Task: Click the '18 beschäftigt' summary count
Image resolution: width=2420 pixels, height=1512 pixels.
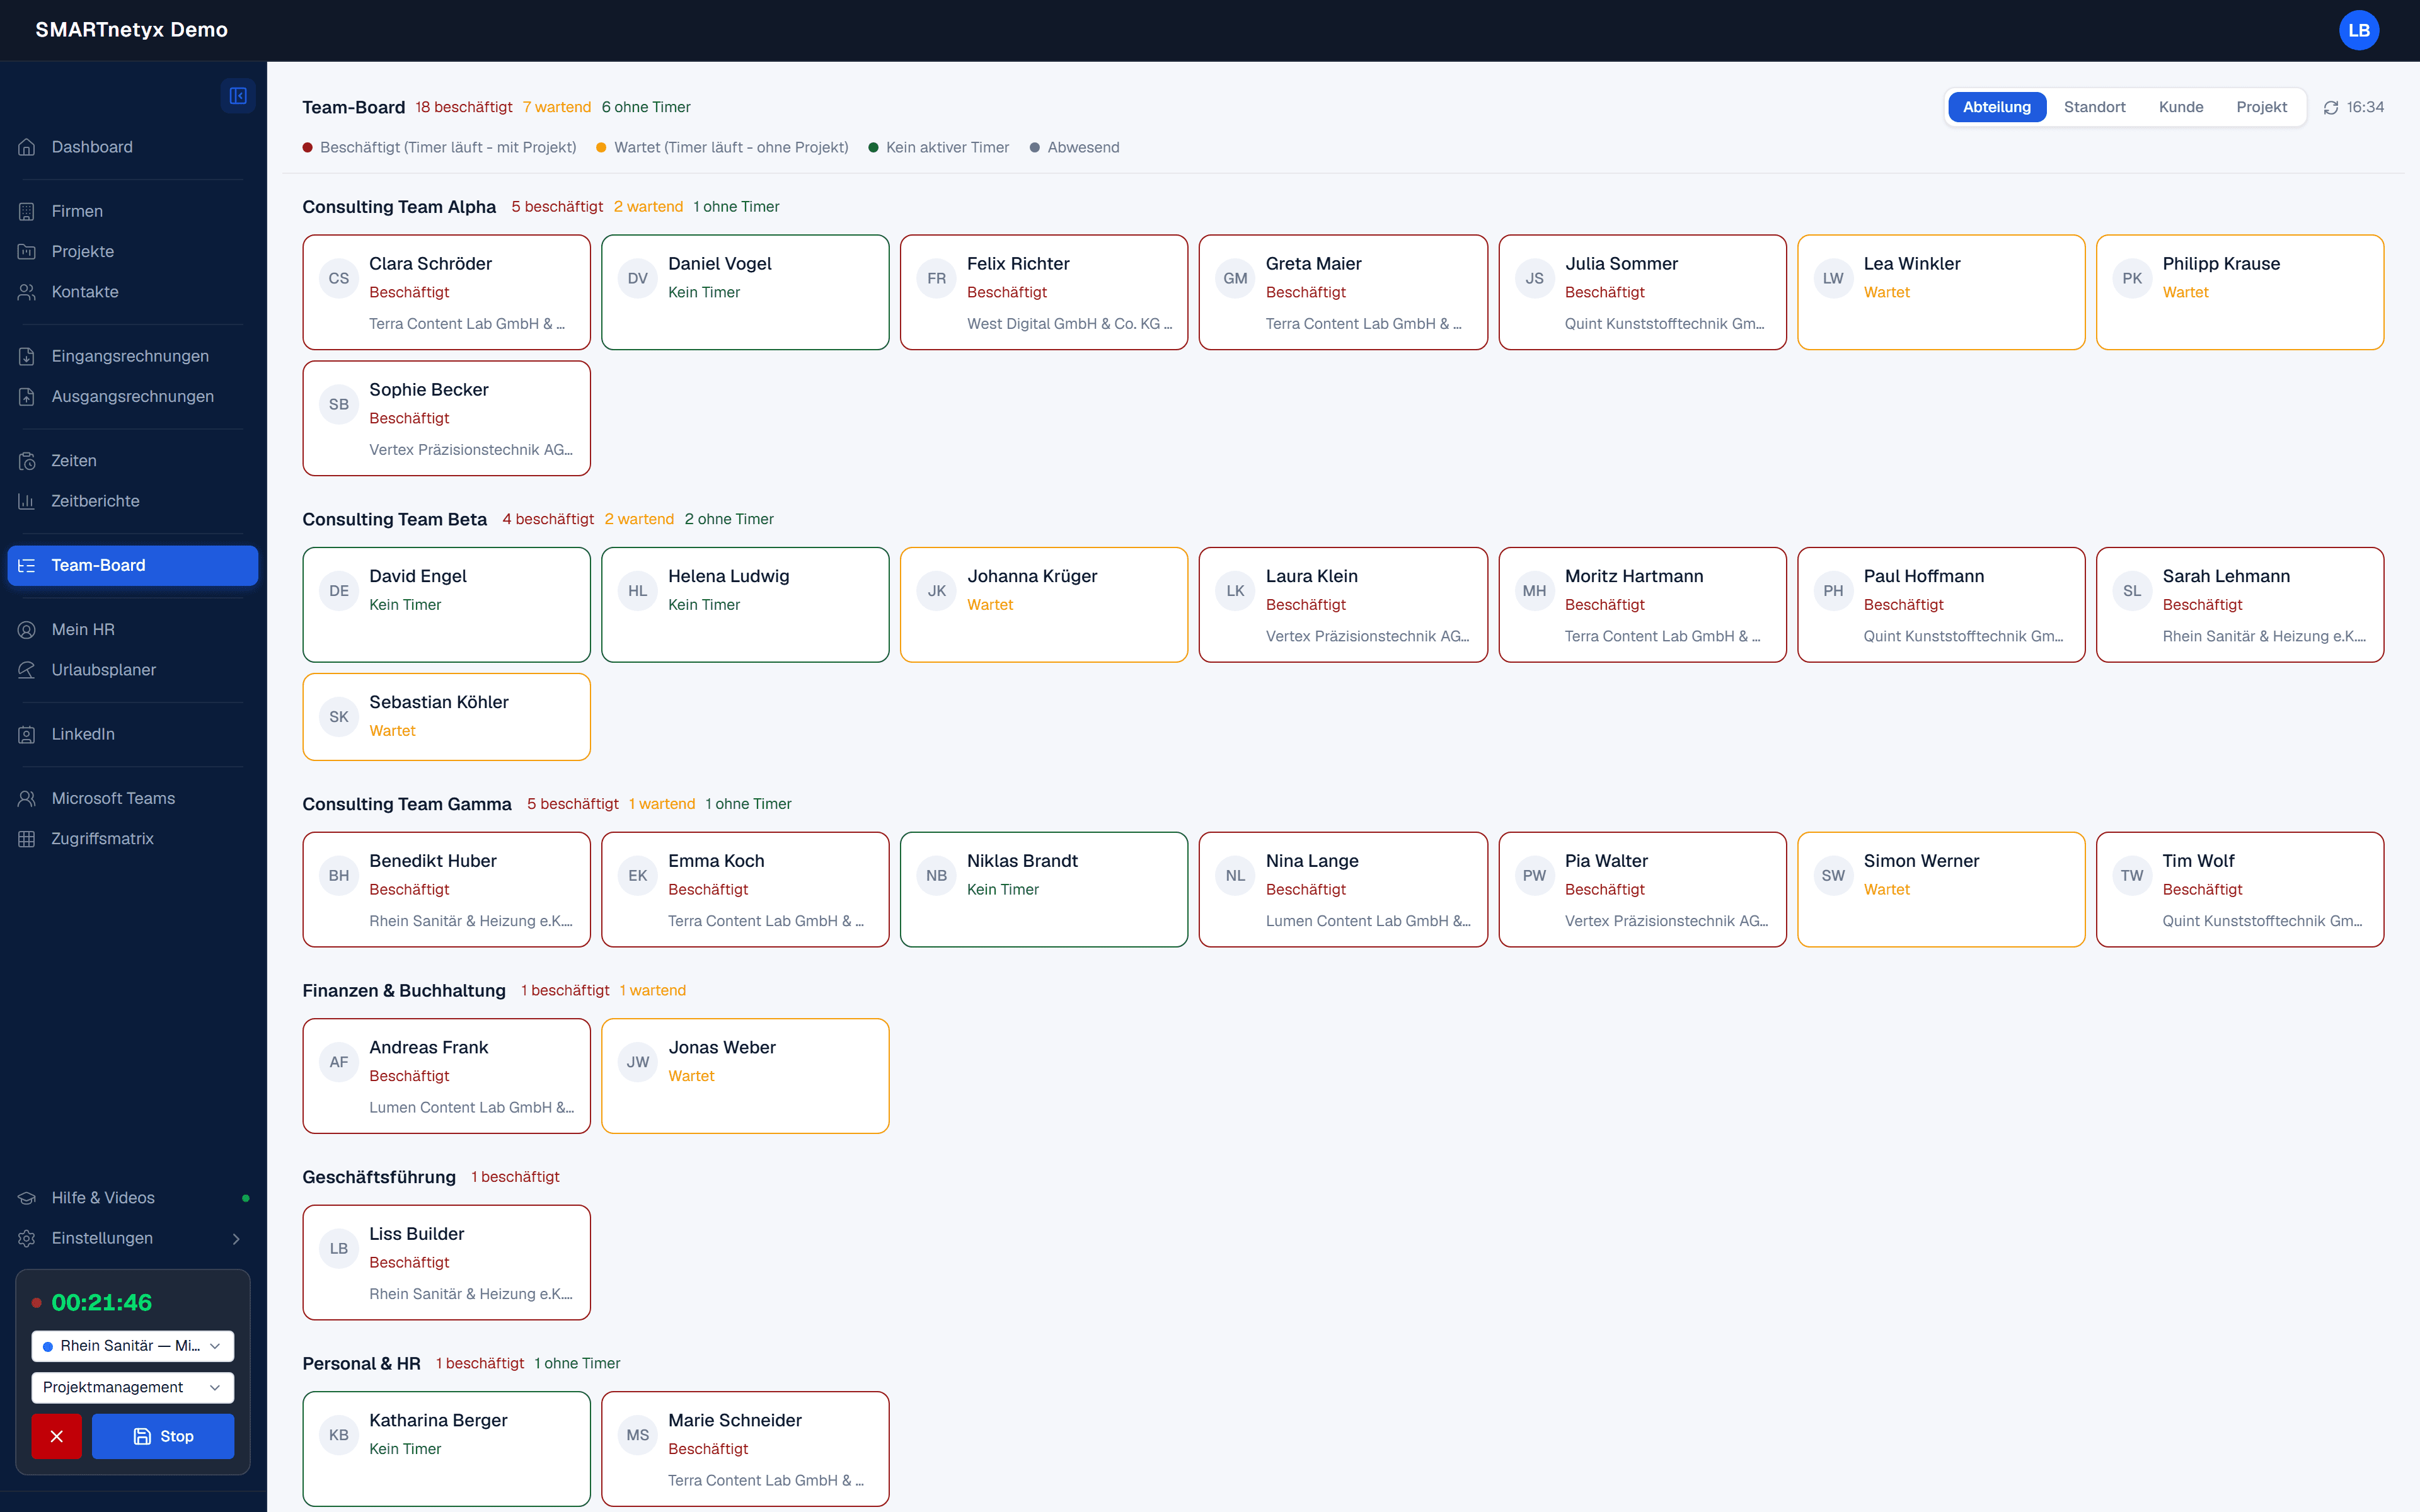Action: click(x=464, y=107)
